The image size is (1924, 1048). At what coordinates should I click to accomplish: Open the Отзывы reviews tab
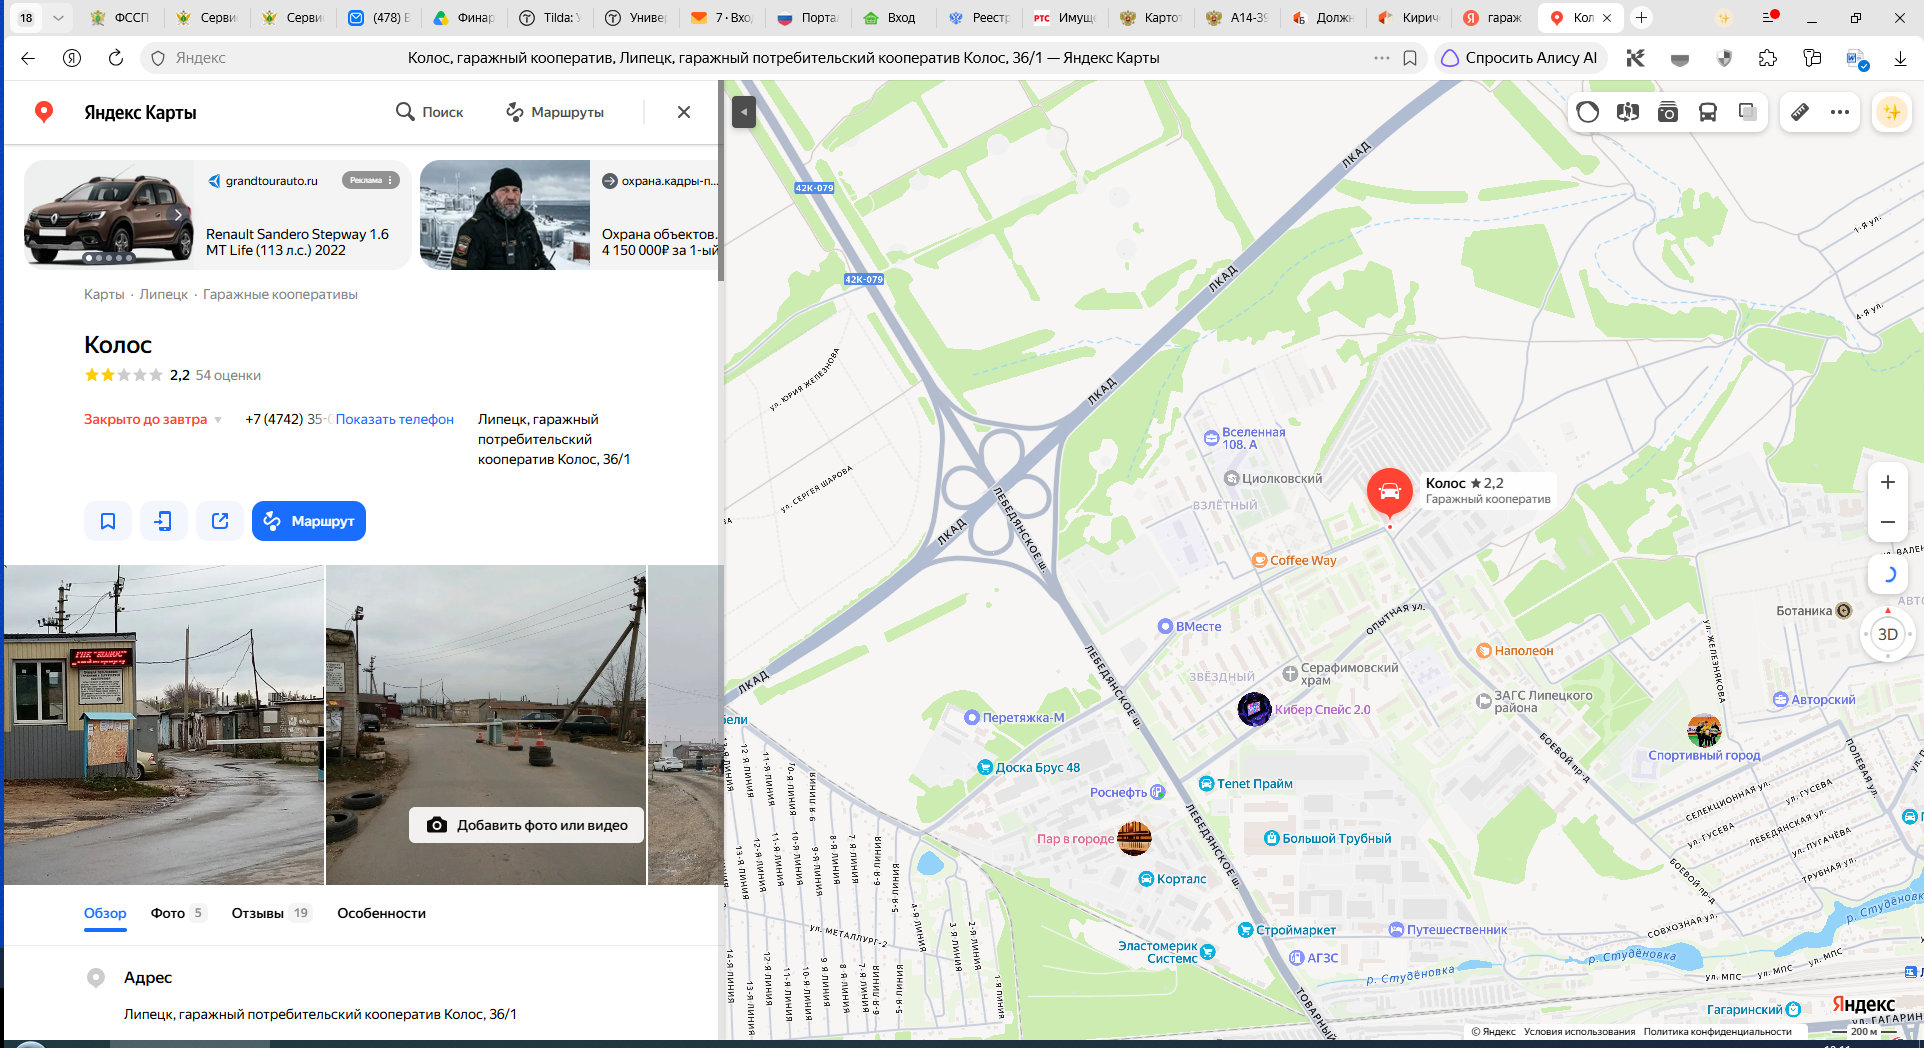tap(271, 913)
